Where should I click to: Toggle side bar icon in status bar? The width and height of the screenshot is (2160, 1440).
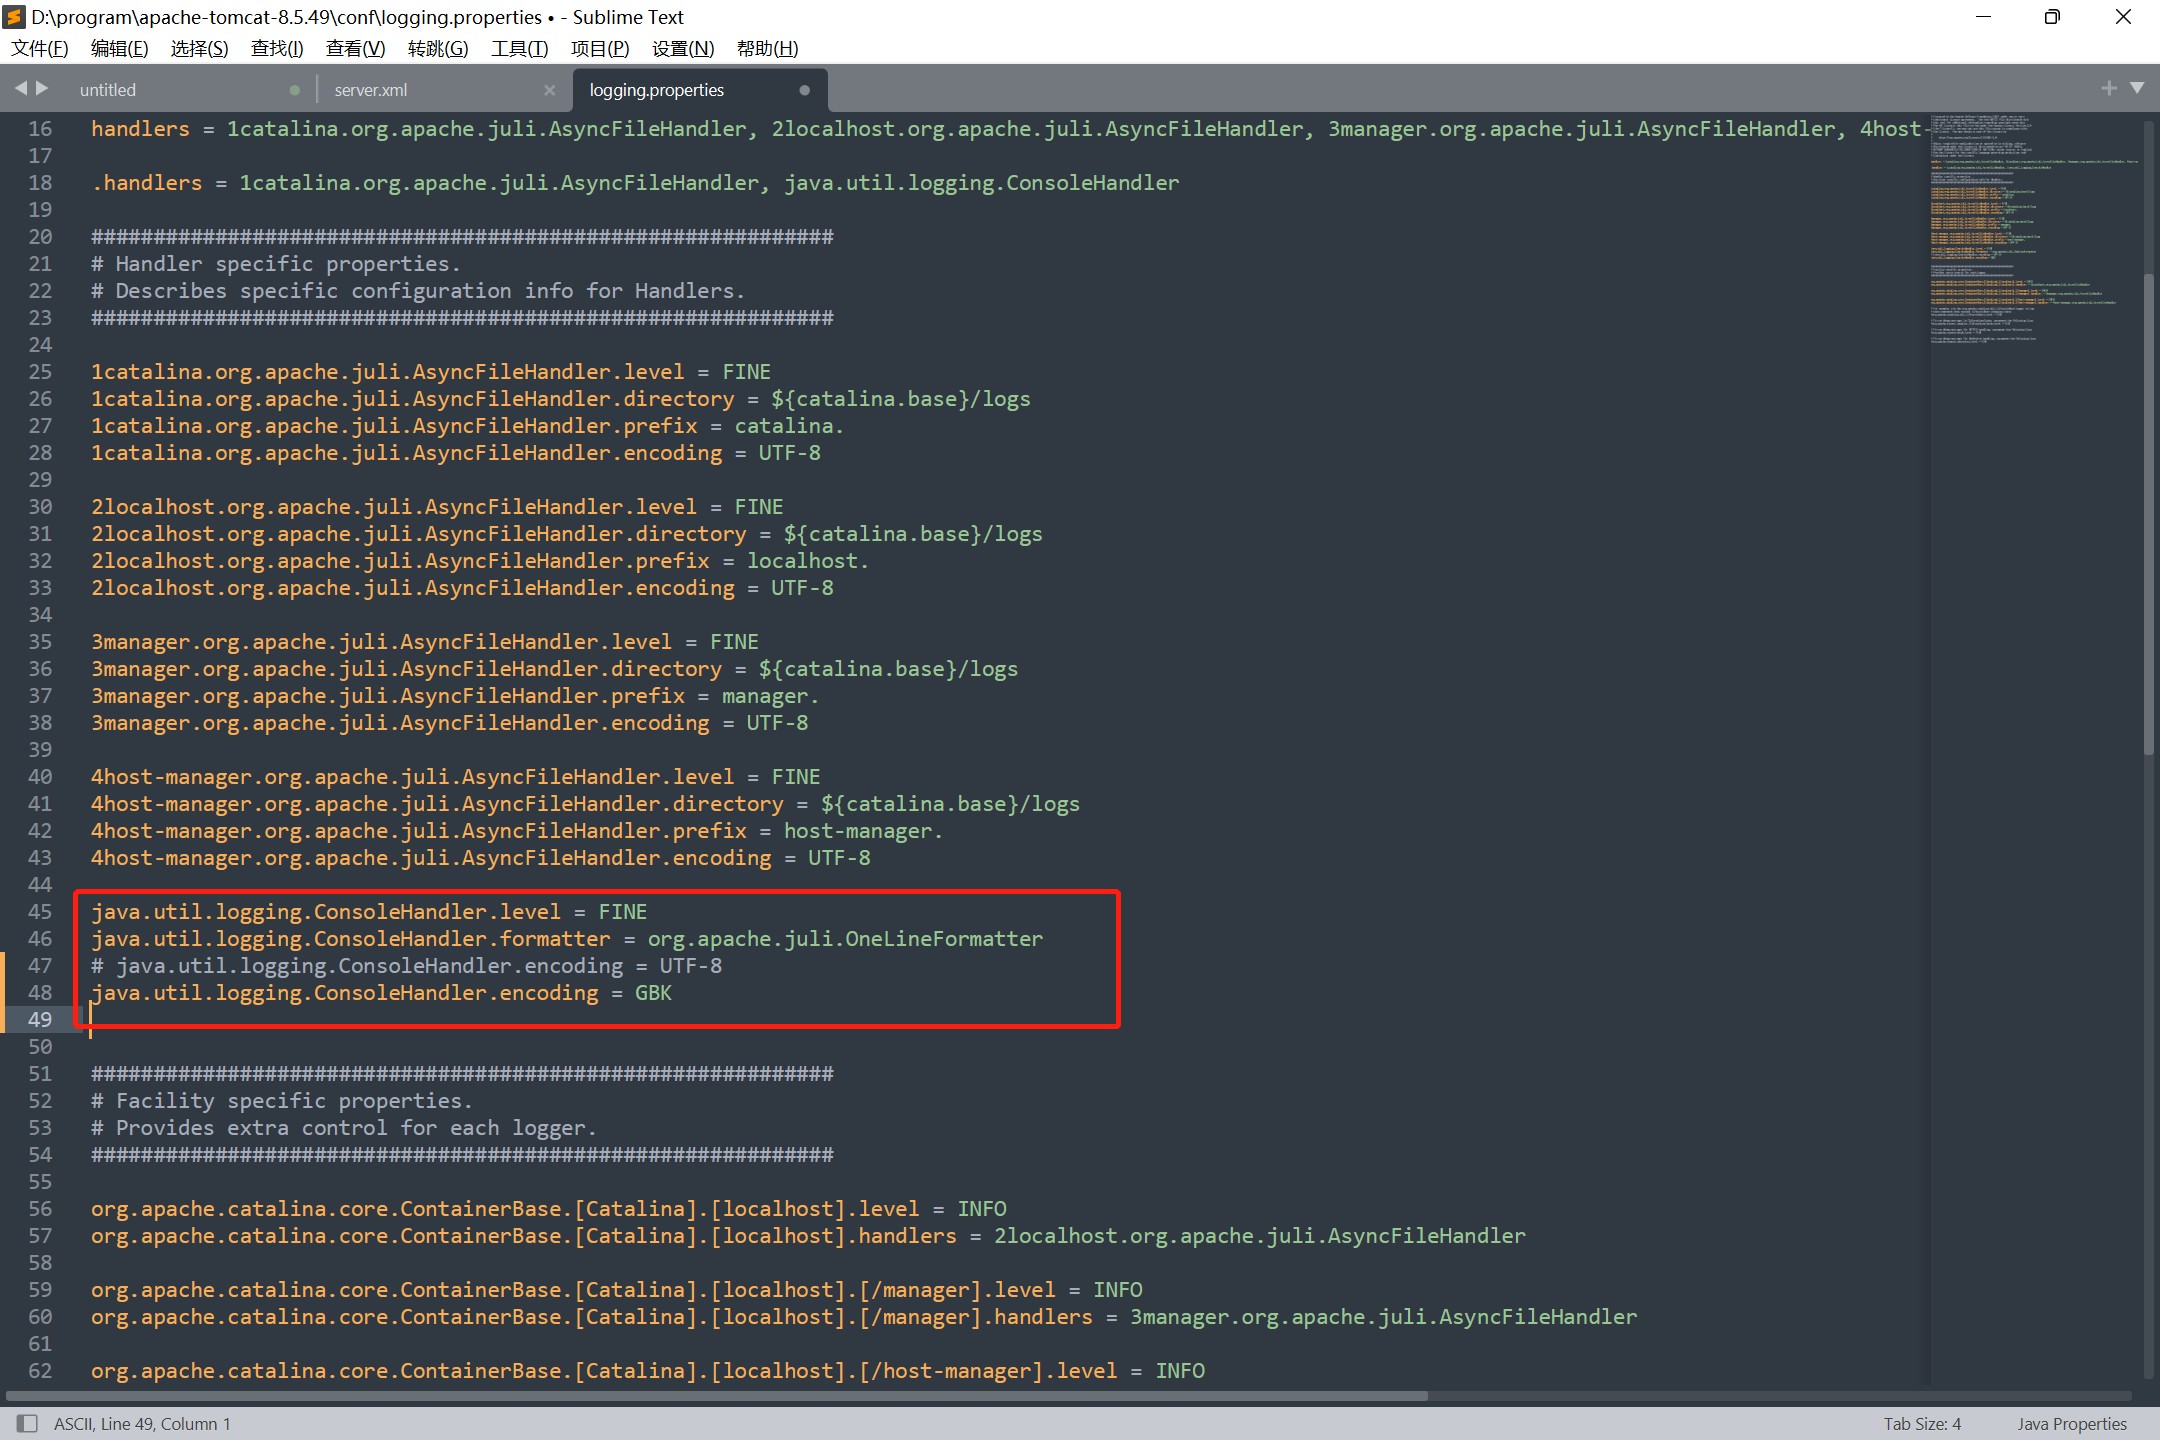tap(27, 1423)
